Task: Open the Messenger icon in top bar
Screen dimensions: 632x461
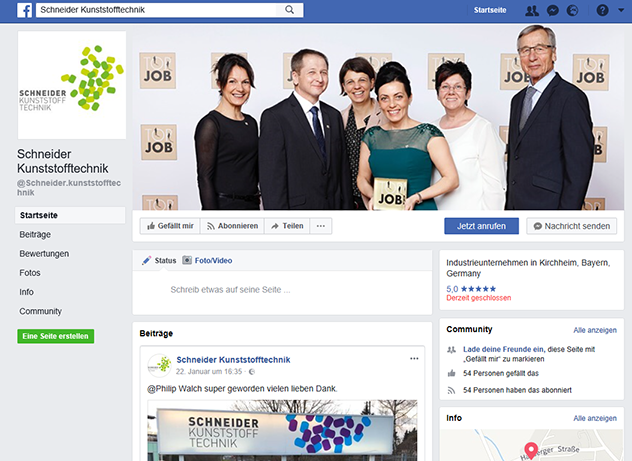Action: coord(551,10)
